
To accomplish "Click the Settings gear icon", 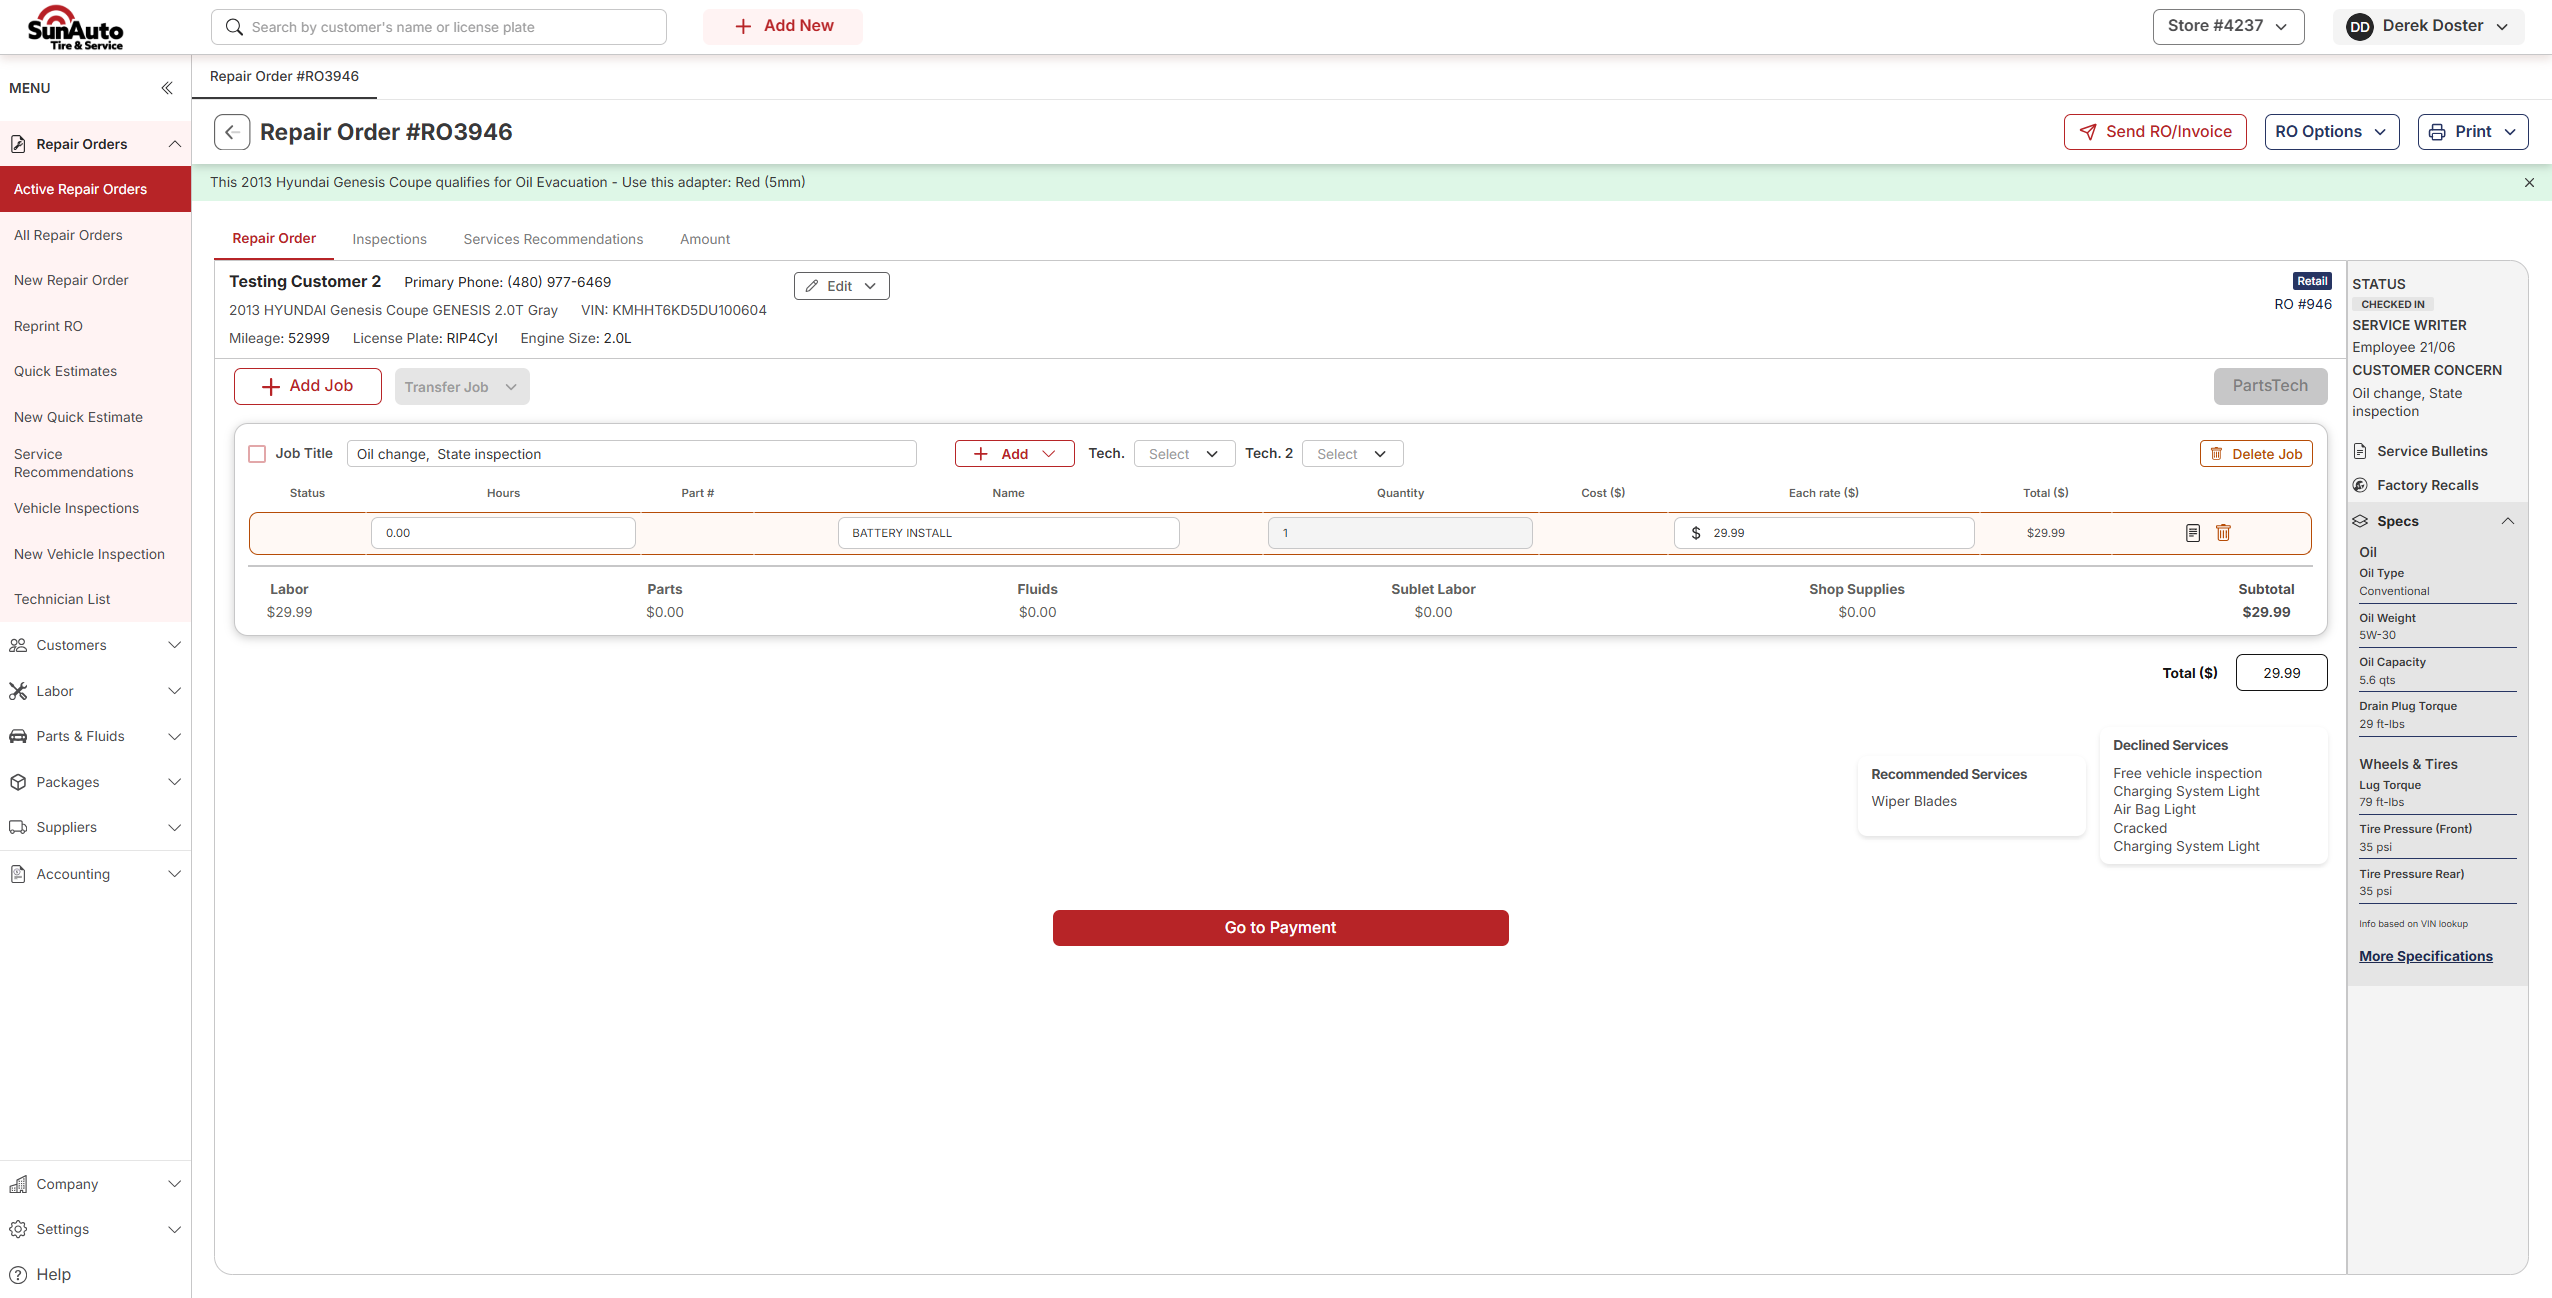I will pos(18,1229).
